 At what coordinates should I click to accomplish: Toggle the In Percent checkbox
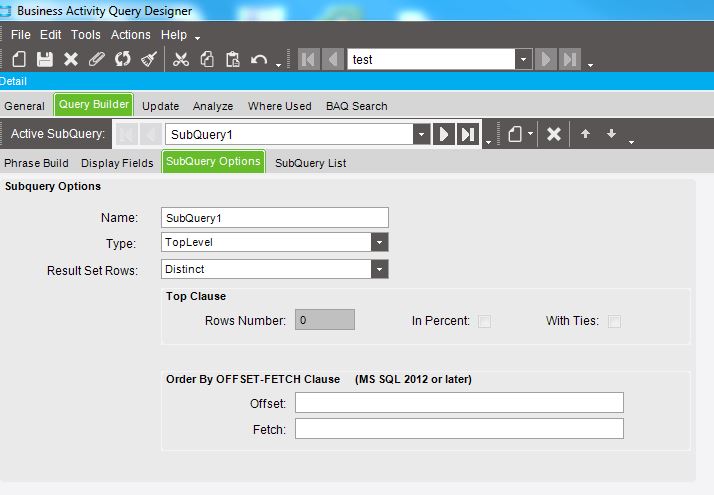pos(484,321)
